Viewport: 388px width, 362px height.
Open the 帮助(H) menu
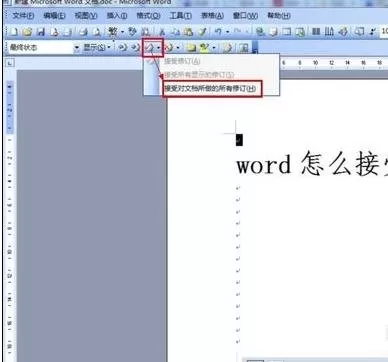(x=279, y=16)
